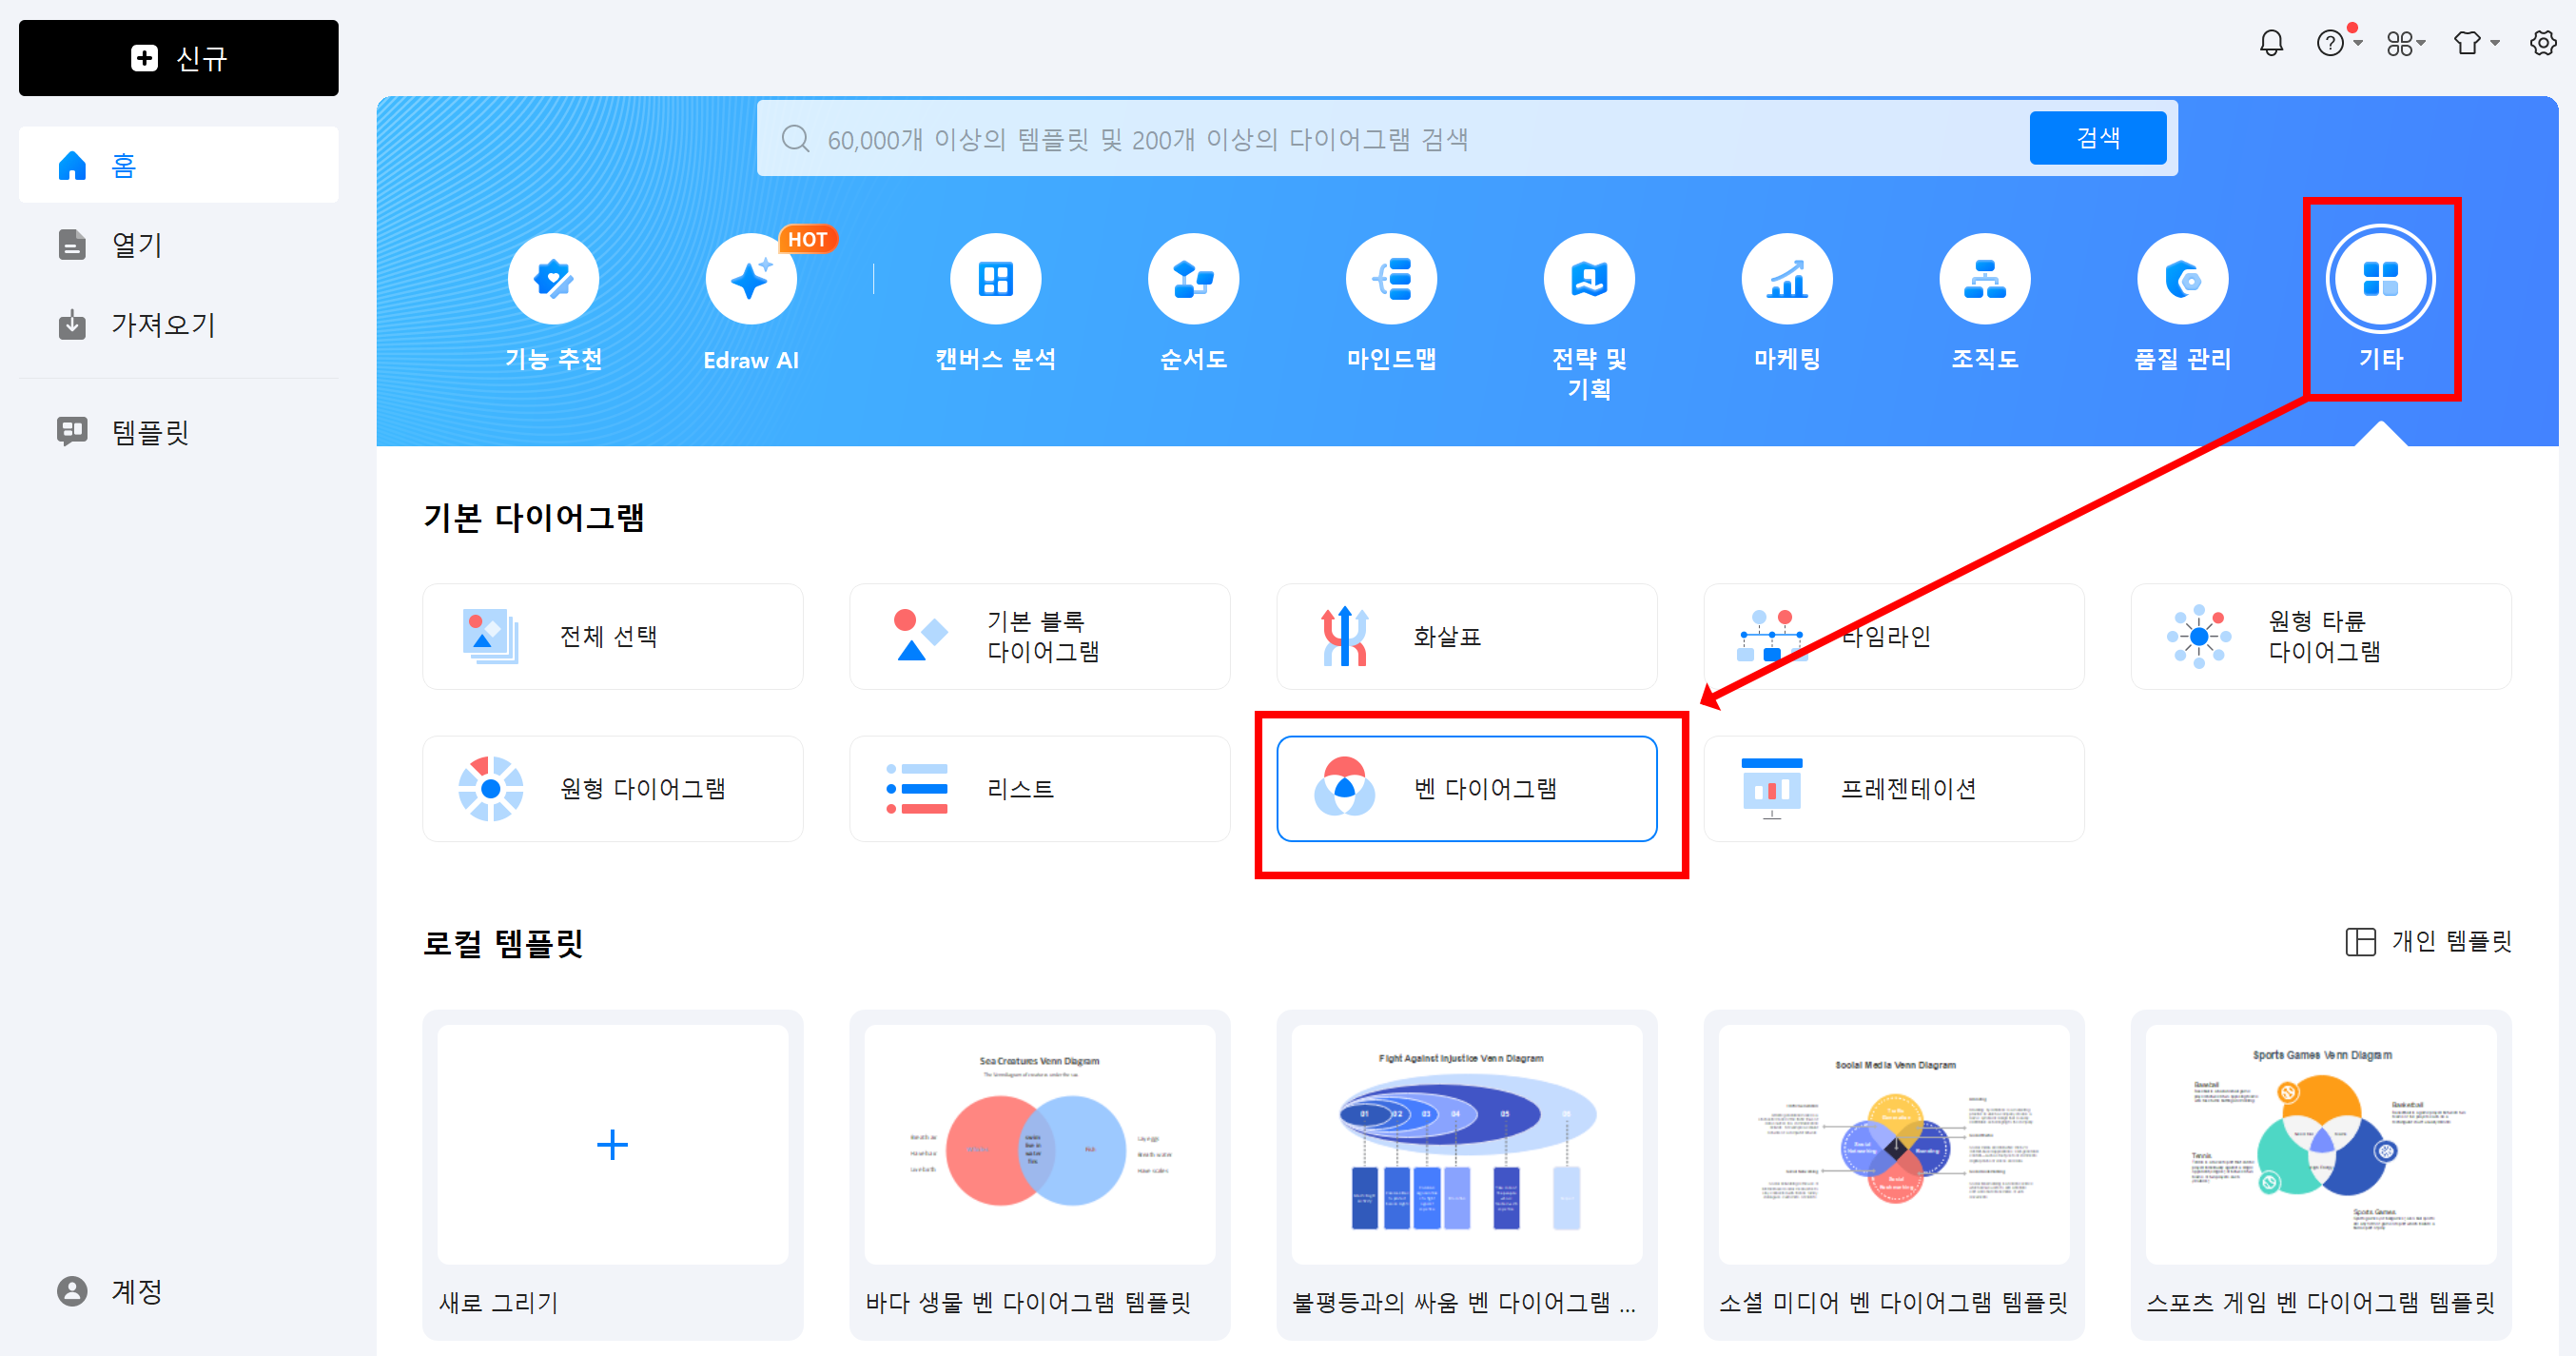Expand the apps grid dropdown
The width and height of the screenshot is (2576, 1356).
[x=2405, y=43]
